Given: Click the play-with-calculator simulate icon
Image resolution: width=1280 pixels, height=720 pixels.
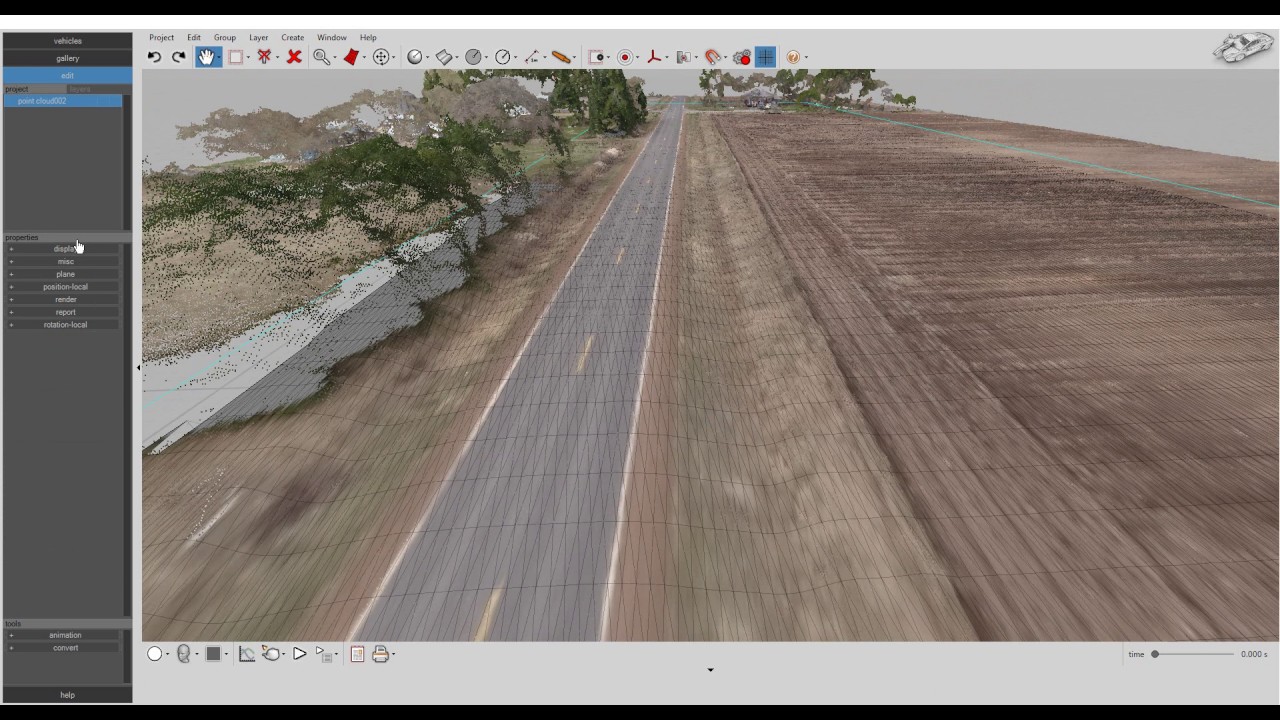Looking at the screenshot, I should 324,654.
